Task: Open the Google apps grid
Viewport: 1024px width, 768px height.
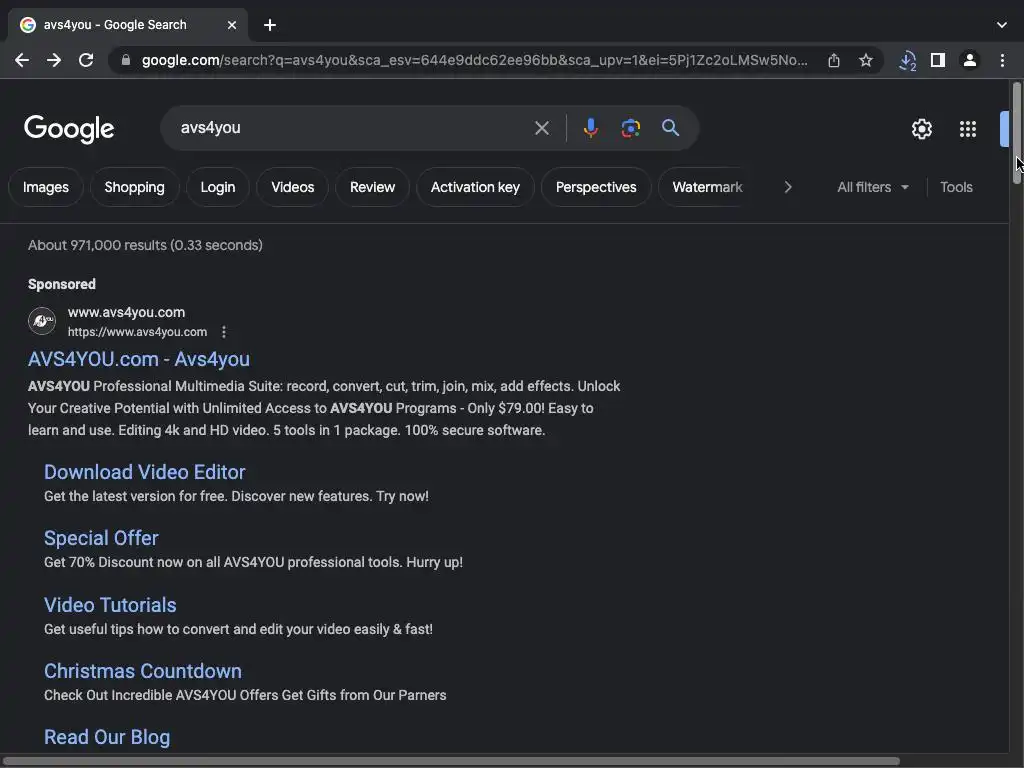Action: pos(968,129)
